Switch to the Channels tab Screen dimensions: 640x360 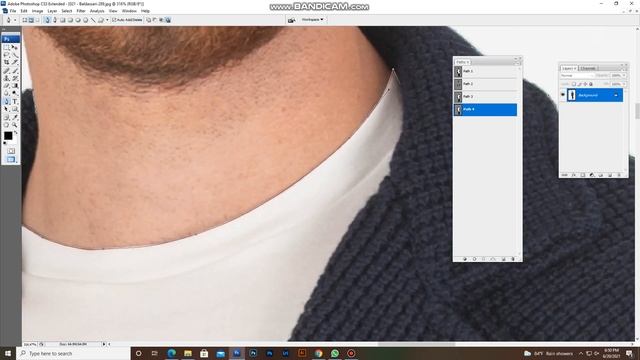588,68
